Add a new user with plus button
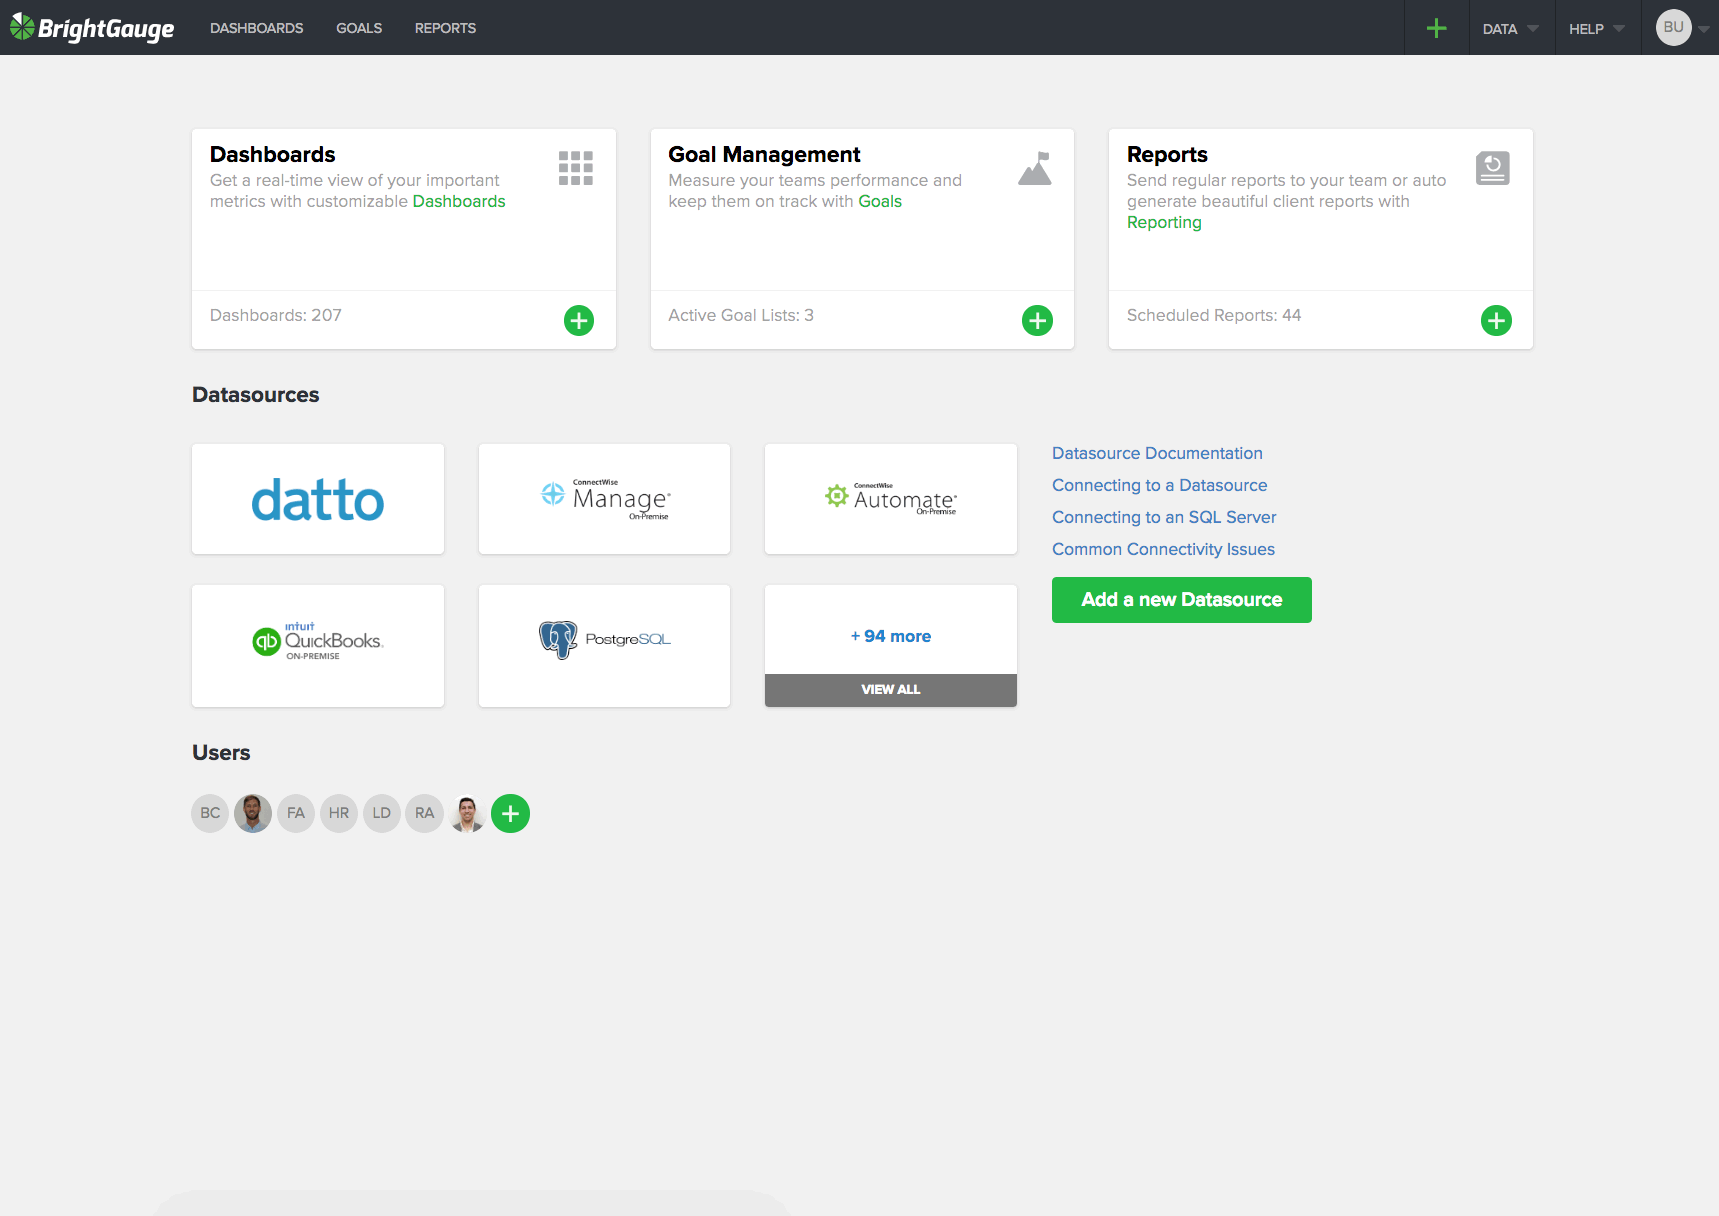The width and height of the screenshot is (1719, 1216). click(510, 813)
